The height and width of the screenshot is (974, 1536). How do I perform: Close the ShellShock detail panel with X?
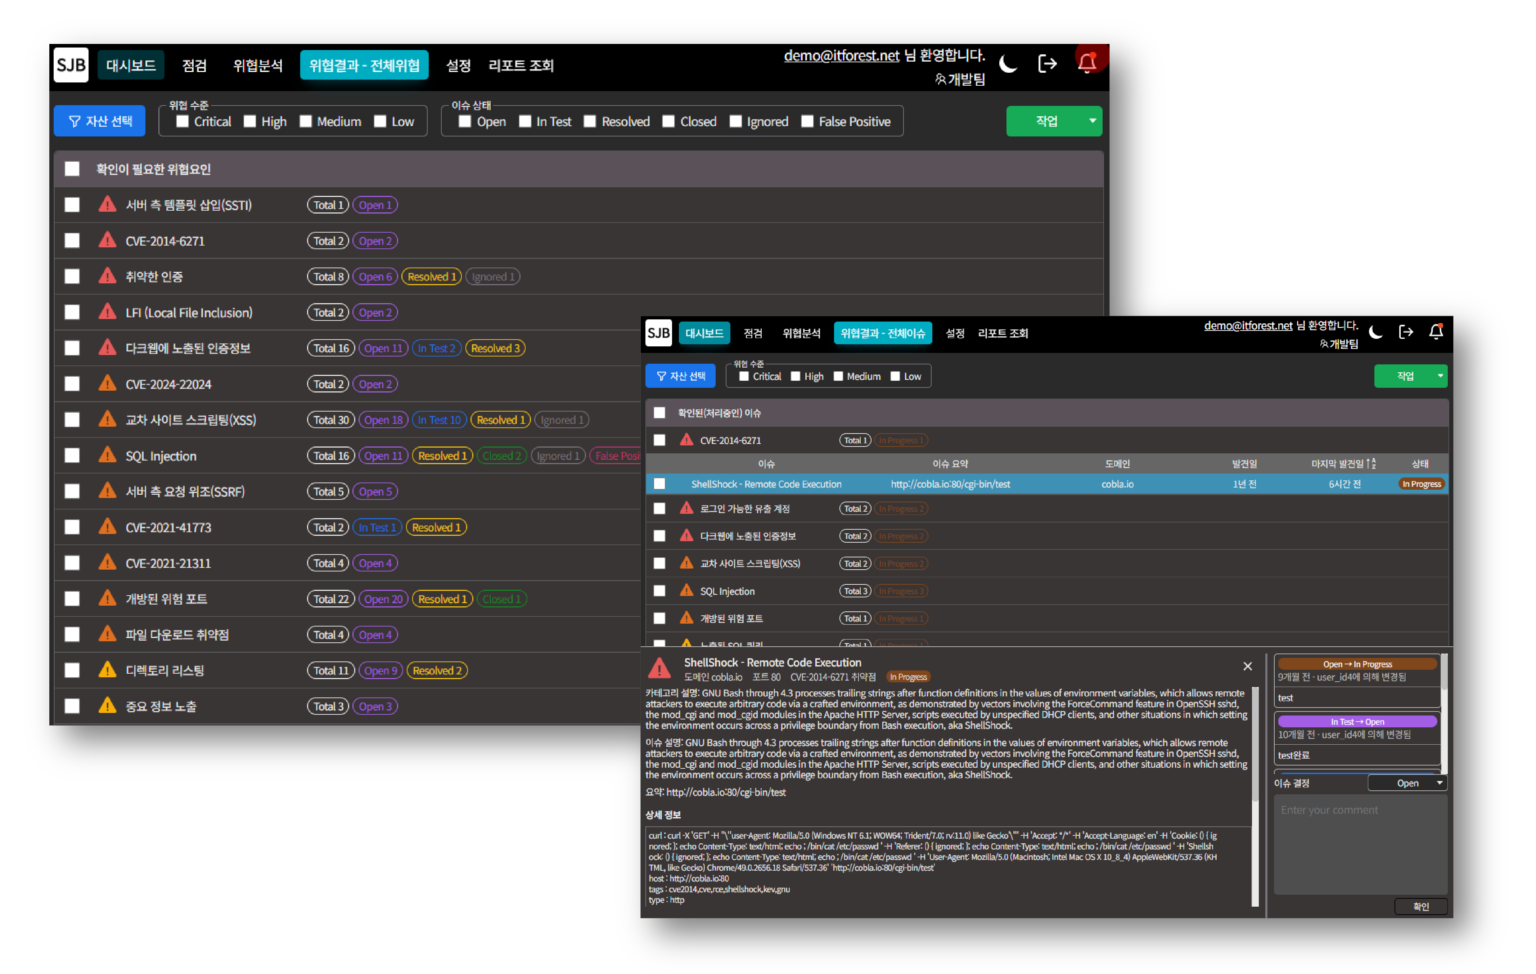[1247, 666]
